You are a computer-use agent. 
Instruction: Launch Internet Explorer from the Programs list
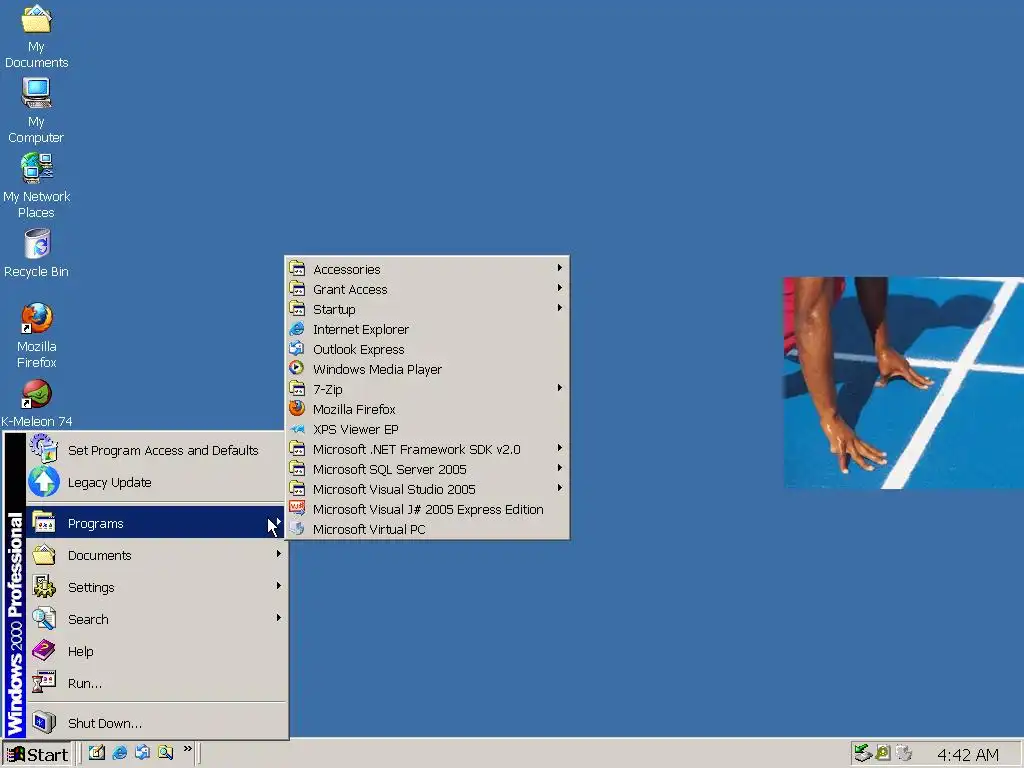click(x=427, y=329)
